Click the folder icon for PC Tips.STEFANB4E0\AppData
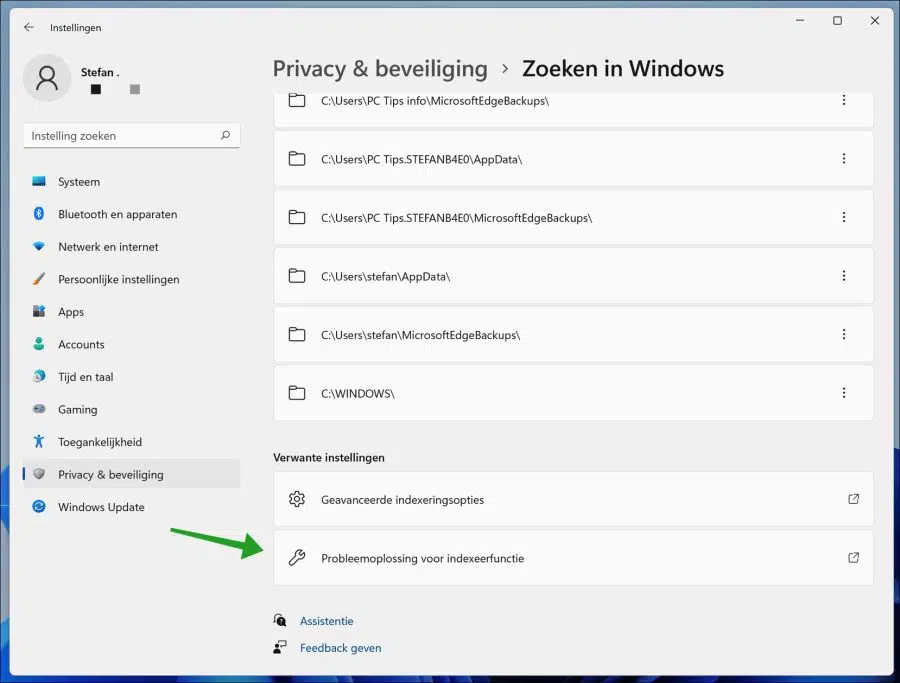The image size is (900, 683). pyautogui.click(x=297, y=159)
